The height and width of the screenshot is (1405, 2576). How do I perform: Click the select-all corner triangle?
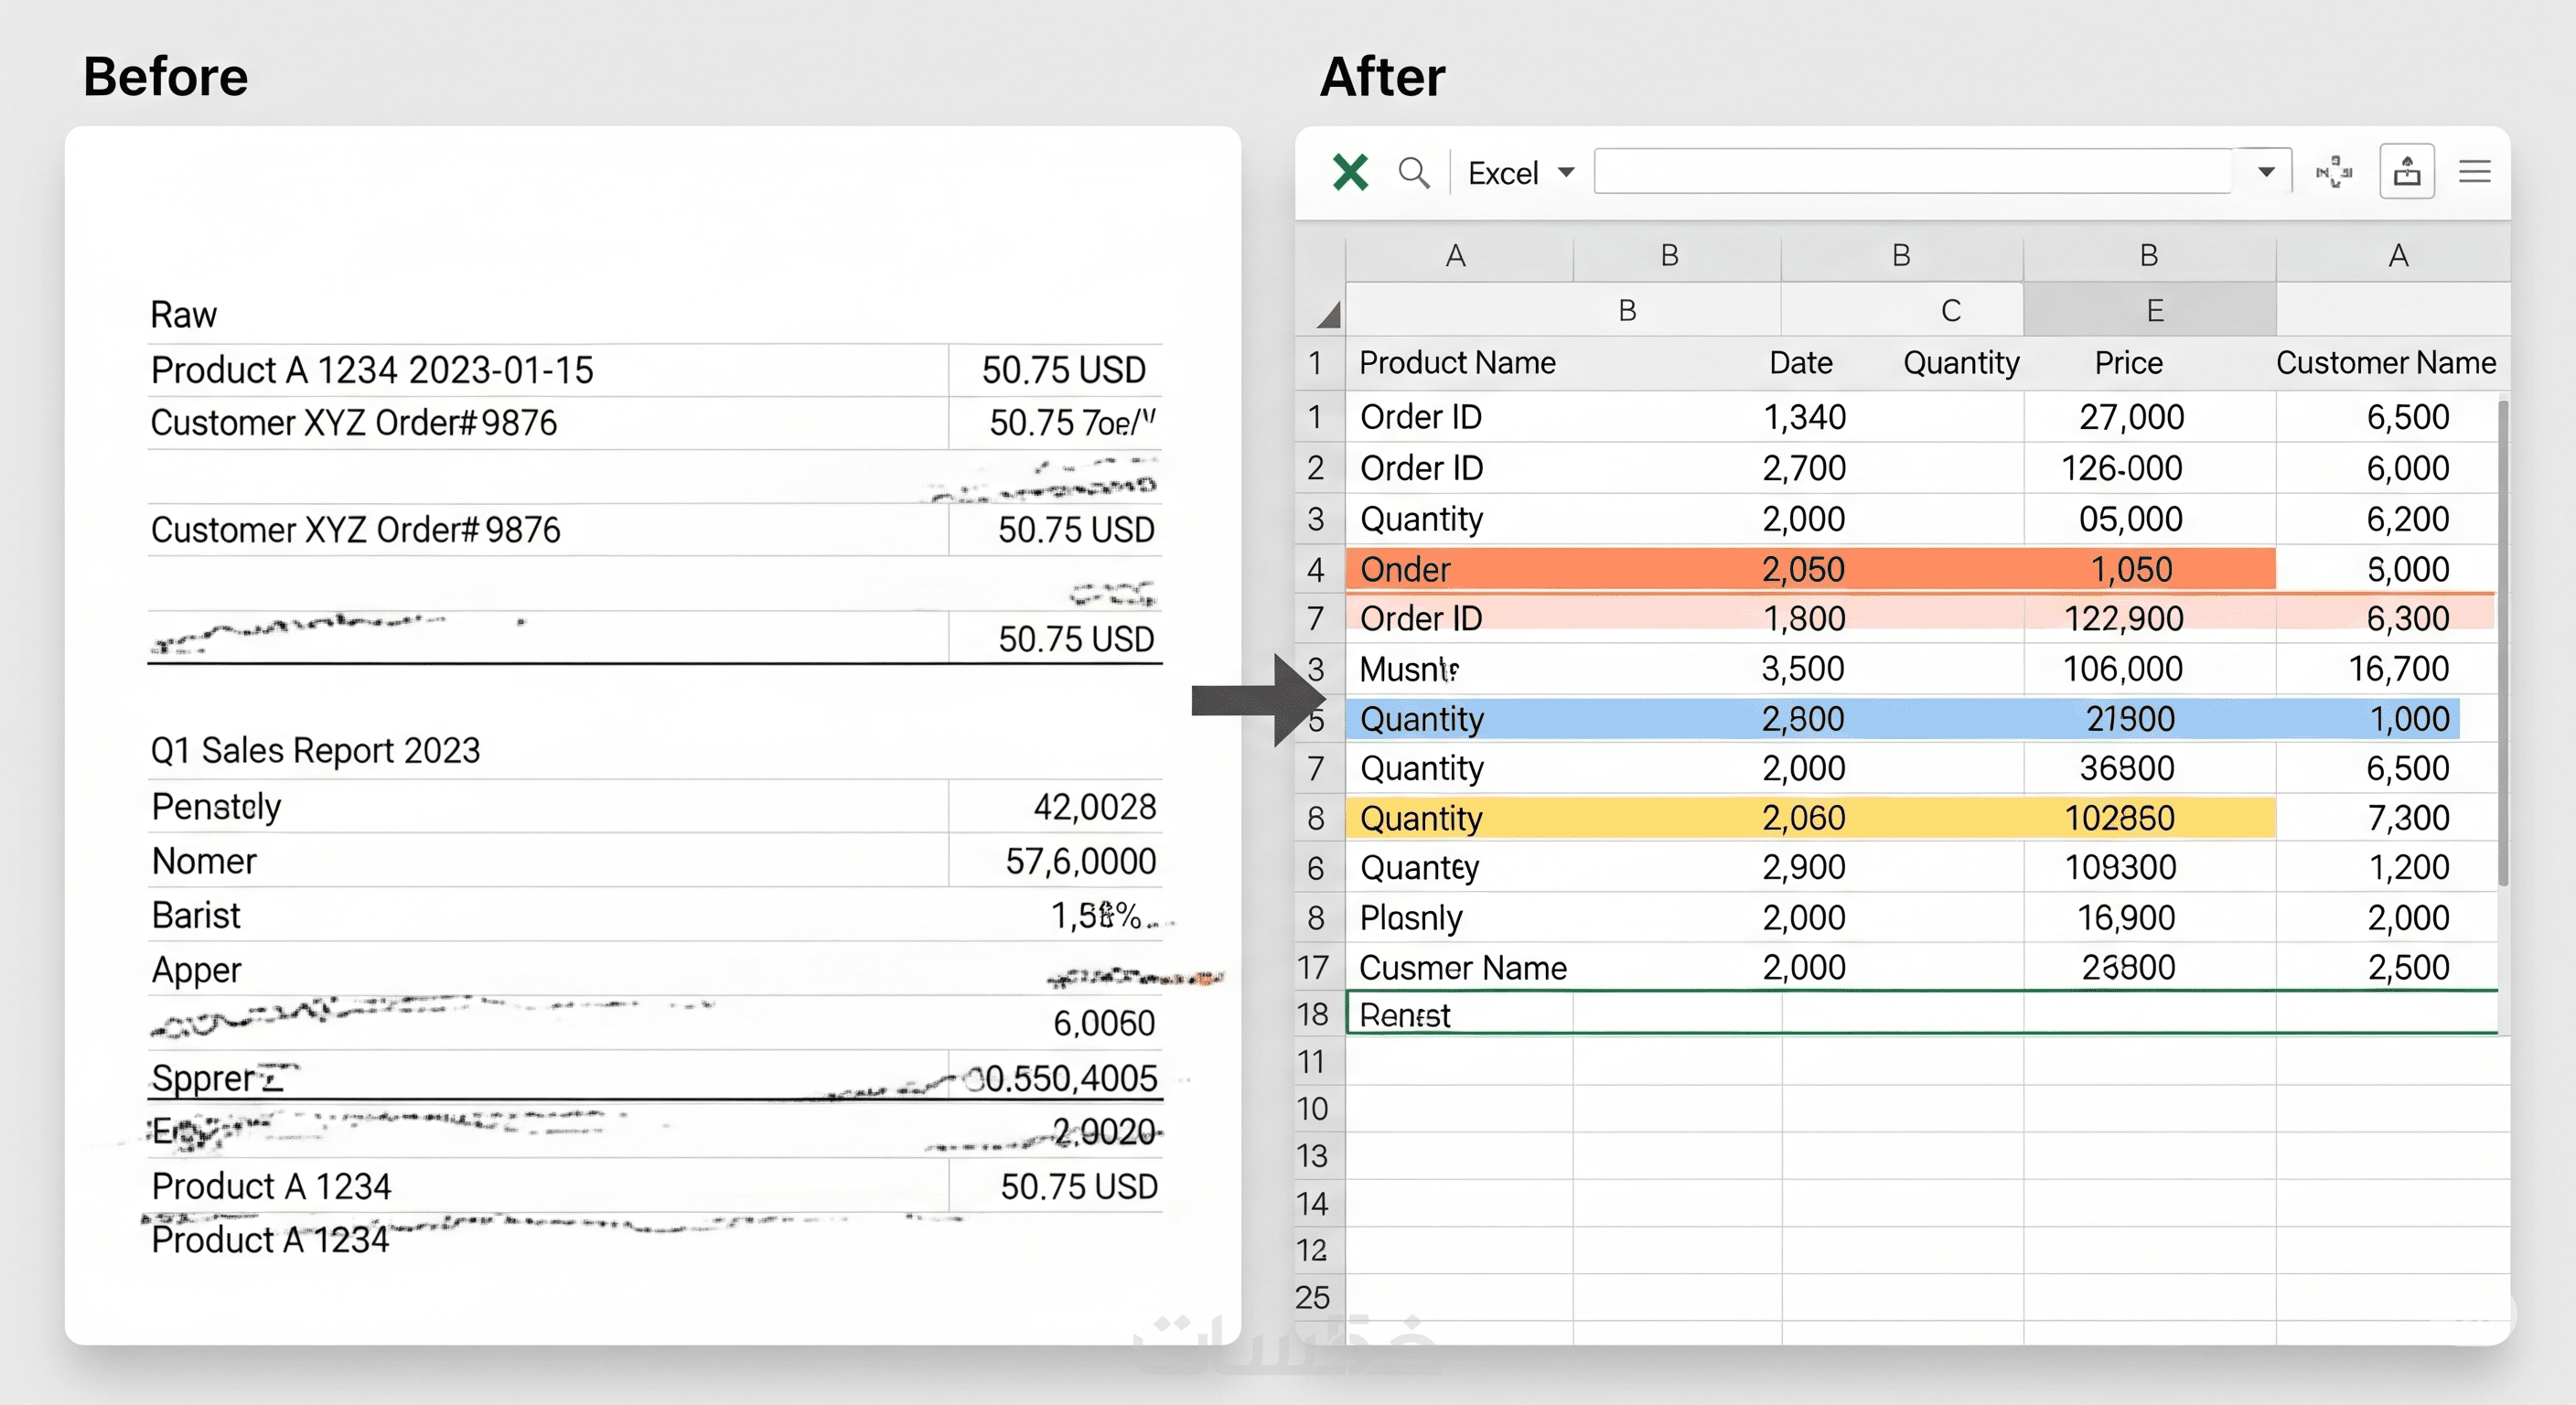[x=1327, y=316]
